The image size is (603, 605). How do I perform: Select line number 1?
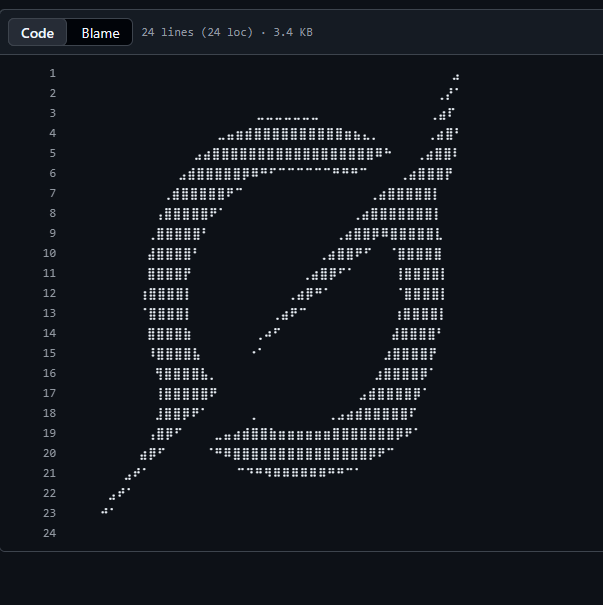(x=53, y=73)
